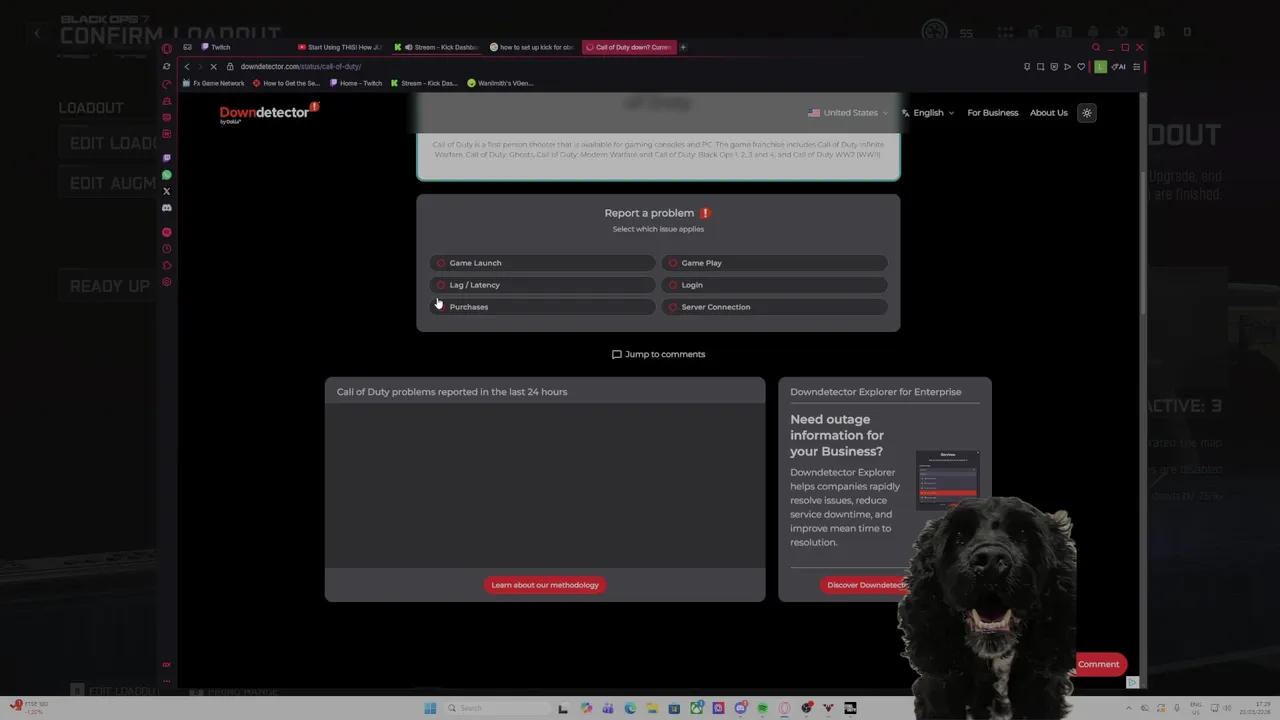Open the Discord icon in Opera sidebar
Viewport: 1280px width, 720px height.
[167, 208]
